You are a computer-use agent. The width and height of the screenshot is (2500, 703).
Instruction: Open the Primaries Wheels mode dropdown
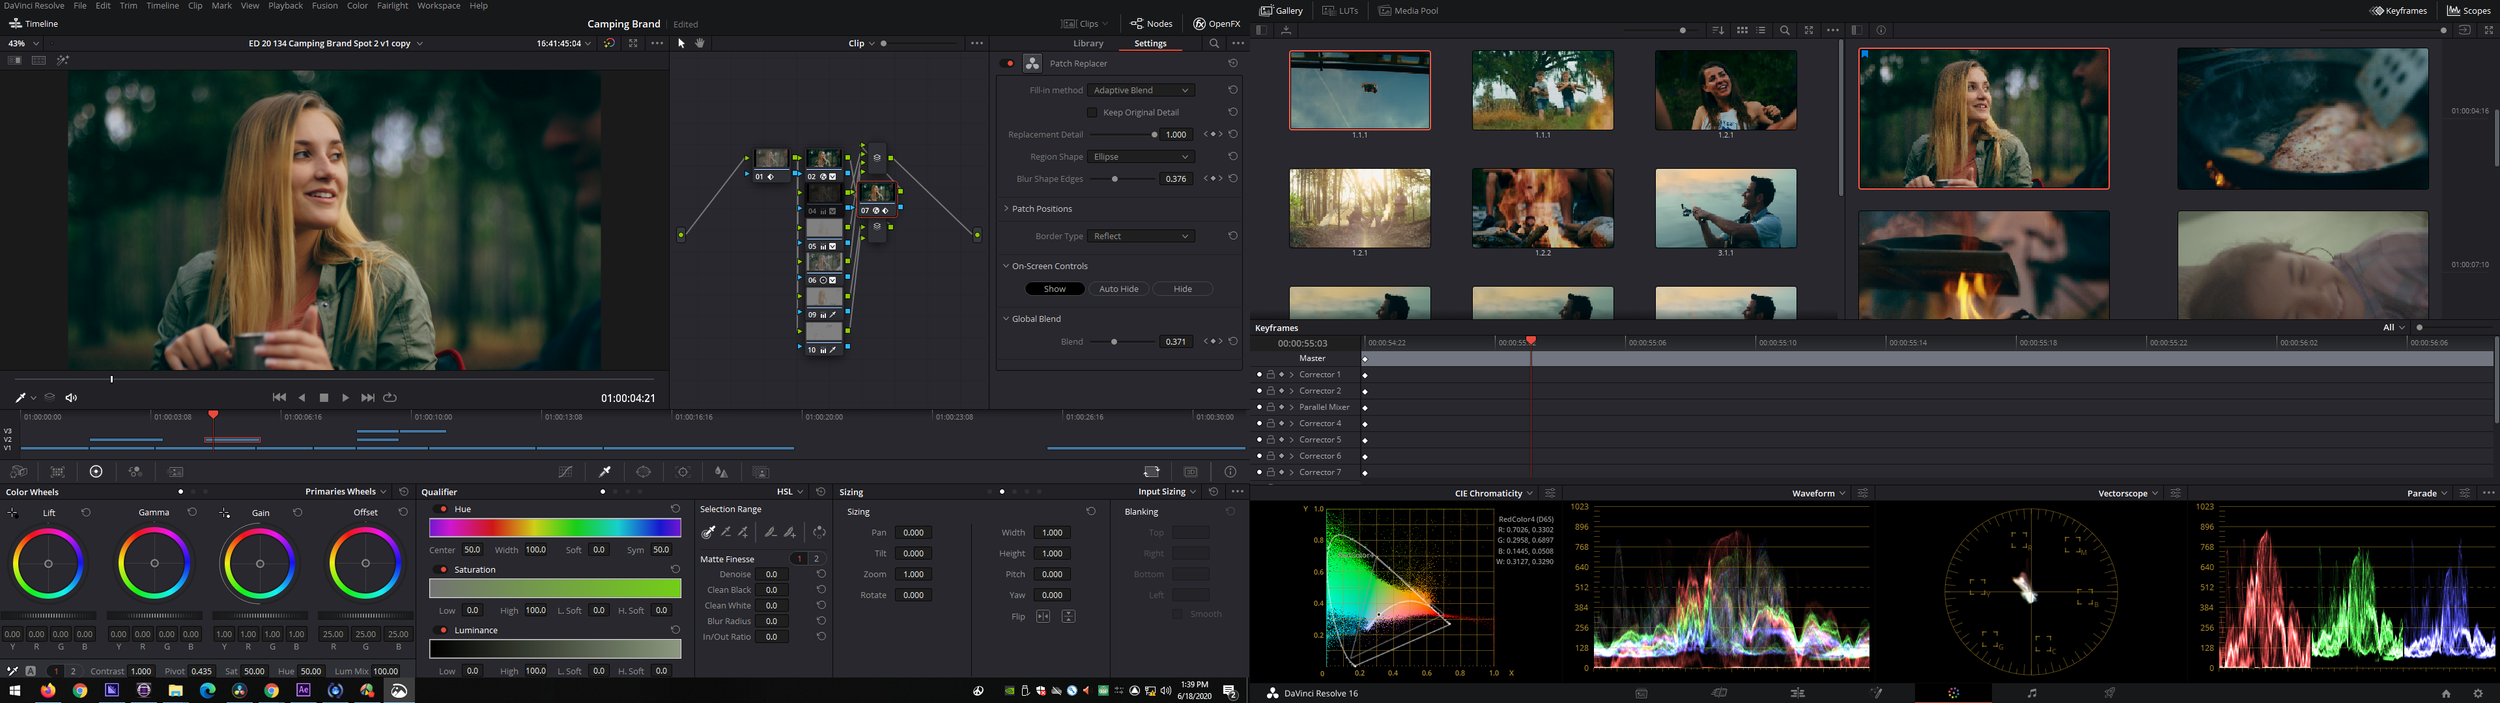click(345, 492)
